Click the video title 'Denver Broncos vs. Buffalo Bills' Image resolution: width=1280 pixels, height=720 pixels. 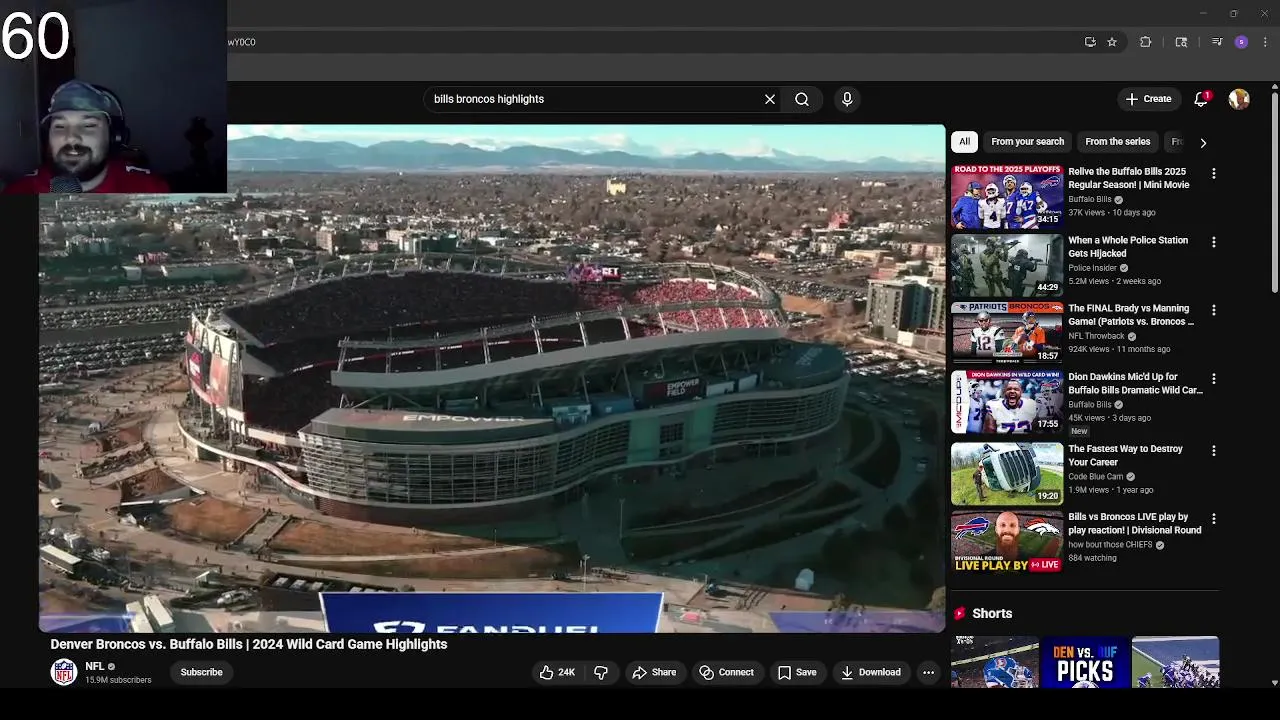(x=249, y=644)
